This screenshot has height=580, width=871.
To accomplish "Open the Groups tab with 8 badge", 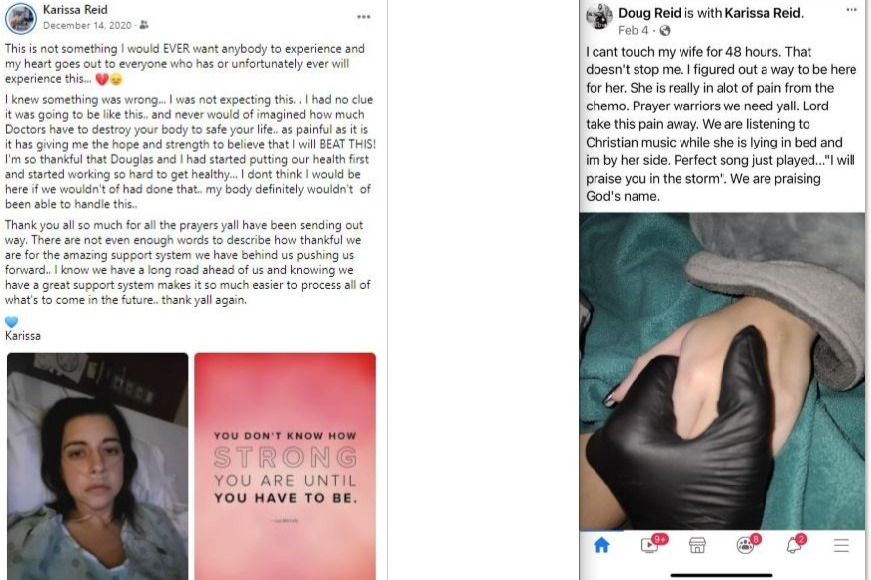I will point(747,544).
